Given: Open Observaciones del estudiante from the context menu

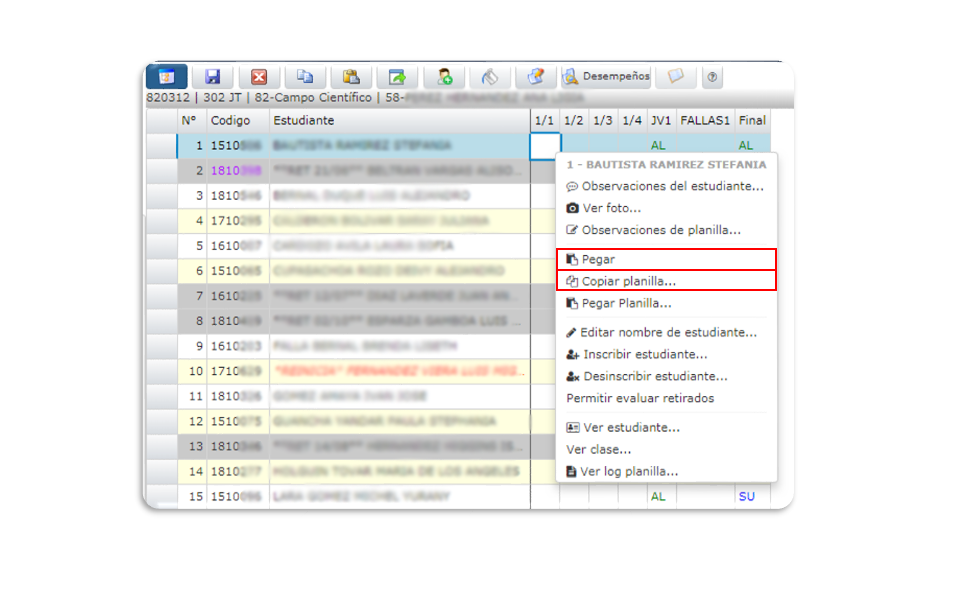Looking at the screenshot, I should click(x=665, y=186).
